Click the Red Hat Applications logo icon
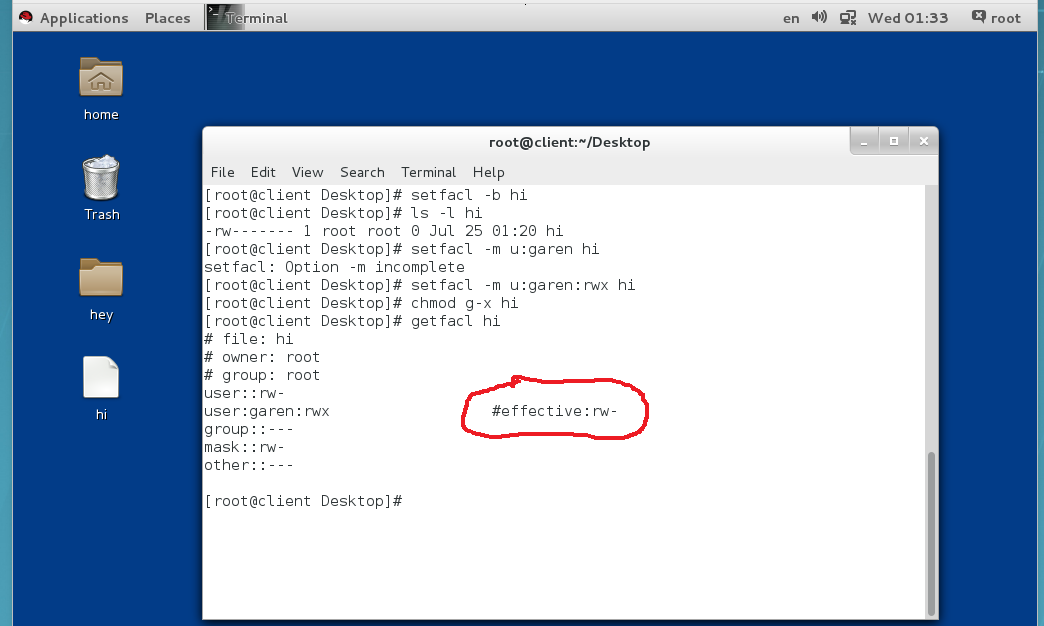 click(x=25, y=18)
